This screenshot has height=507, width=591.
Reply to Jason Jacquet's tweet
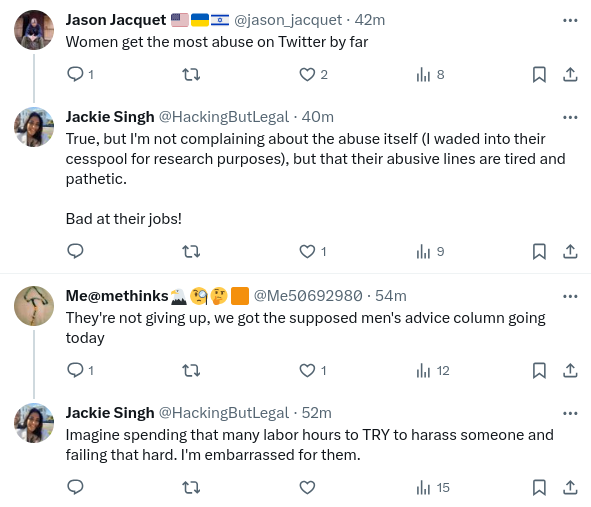pyautogui.click(x=80, y=74)
